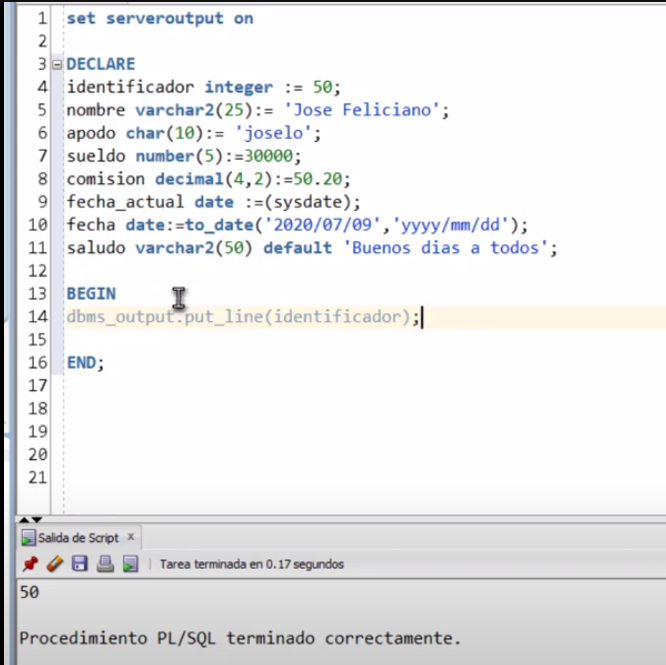
Task: Click output value 50 in results
Action: [29, 592]
